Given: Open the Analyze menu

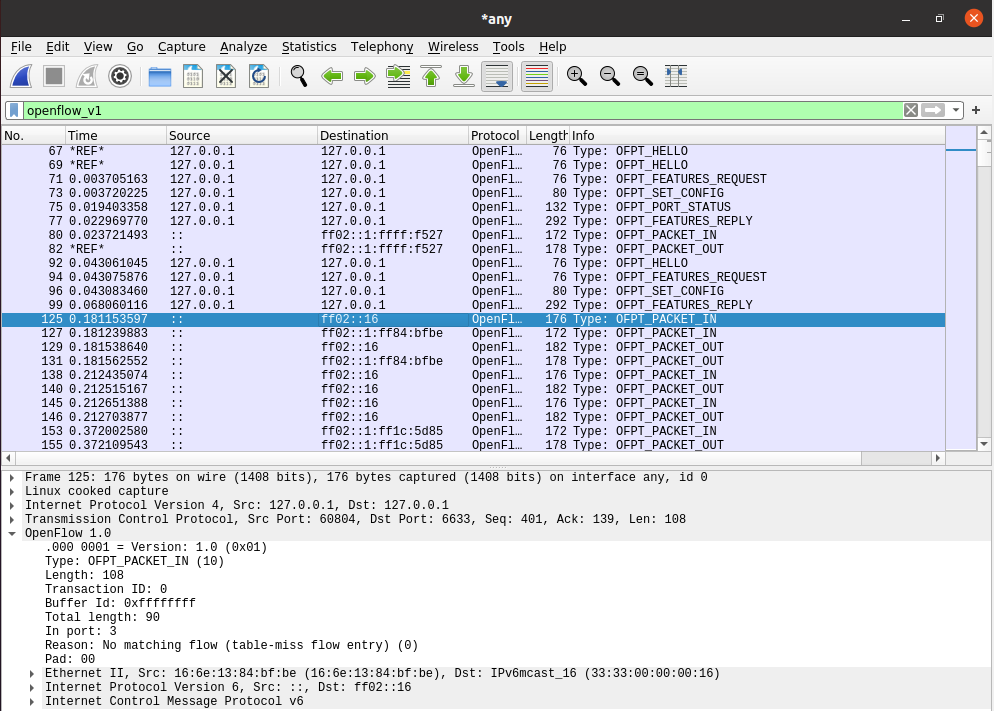Looking at the screenshot, I should [243, 47].
